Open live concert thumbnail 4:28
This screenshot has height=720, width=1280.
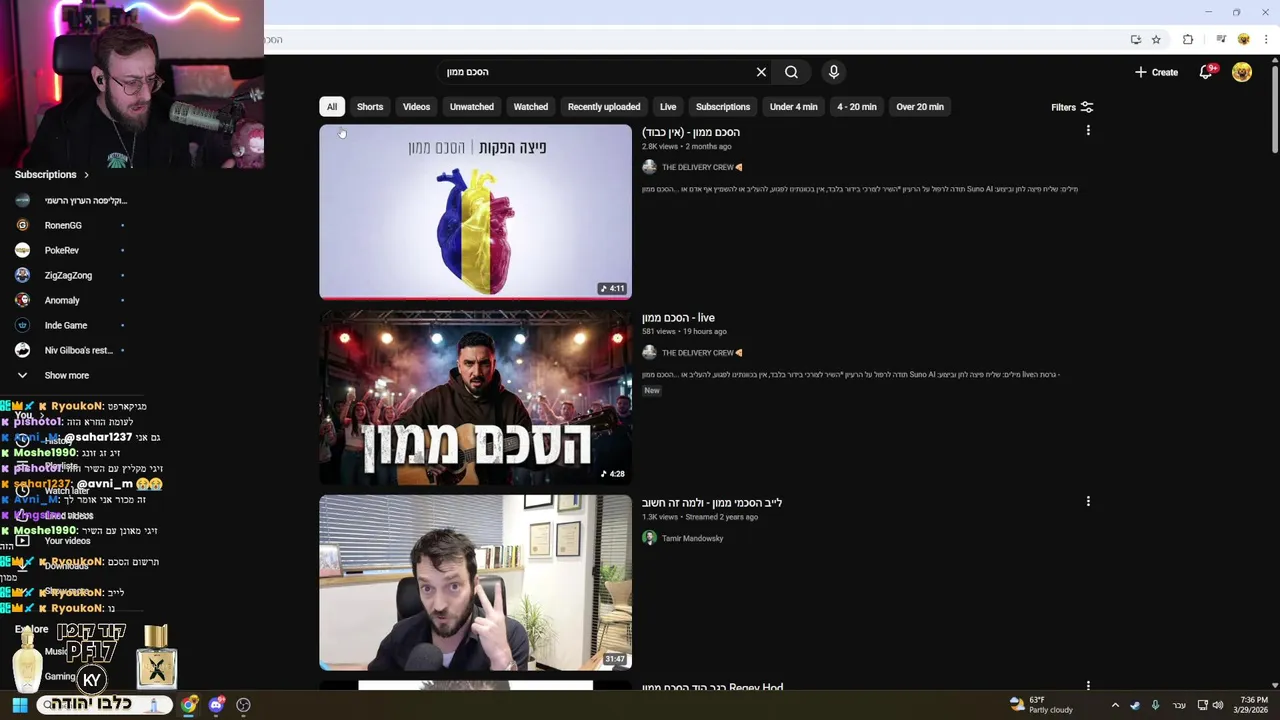tap(476, 397)
